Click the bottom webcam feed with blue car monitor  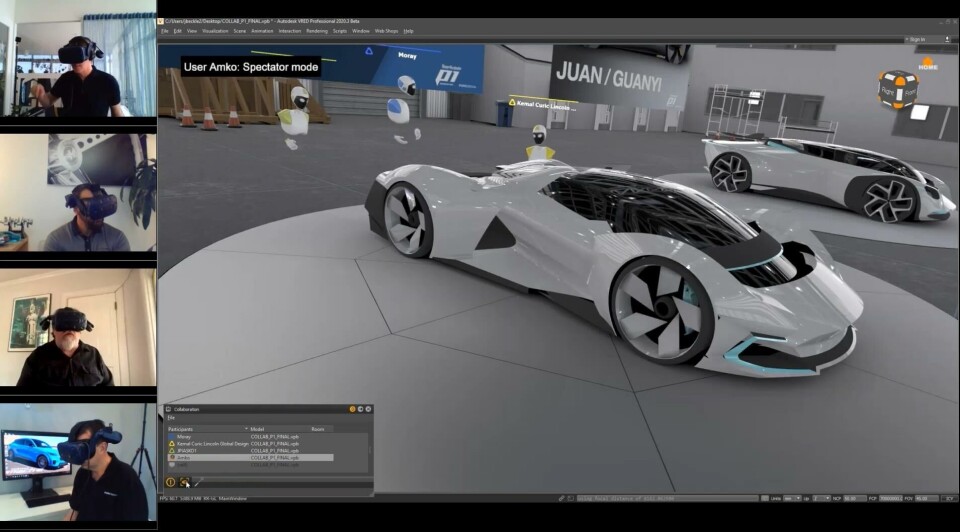(78, 462)
